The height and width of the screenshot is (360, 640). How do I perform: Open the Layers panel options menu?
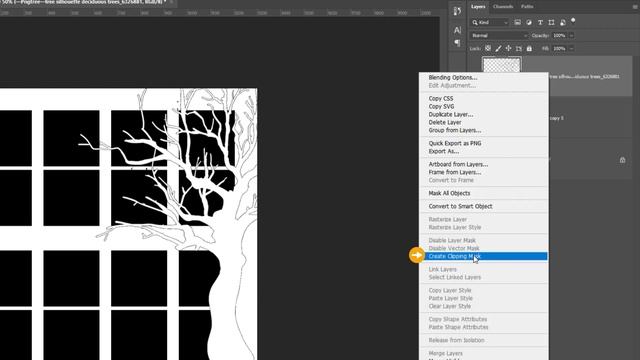coord(635,7)
